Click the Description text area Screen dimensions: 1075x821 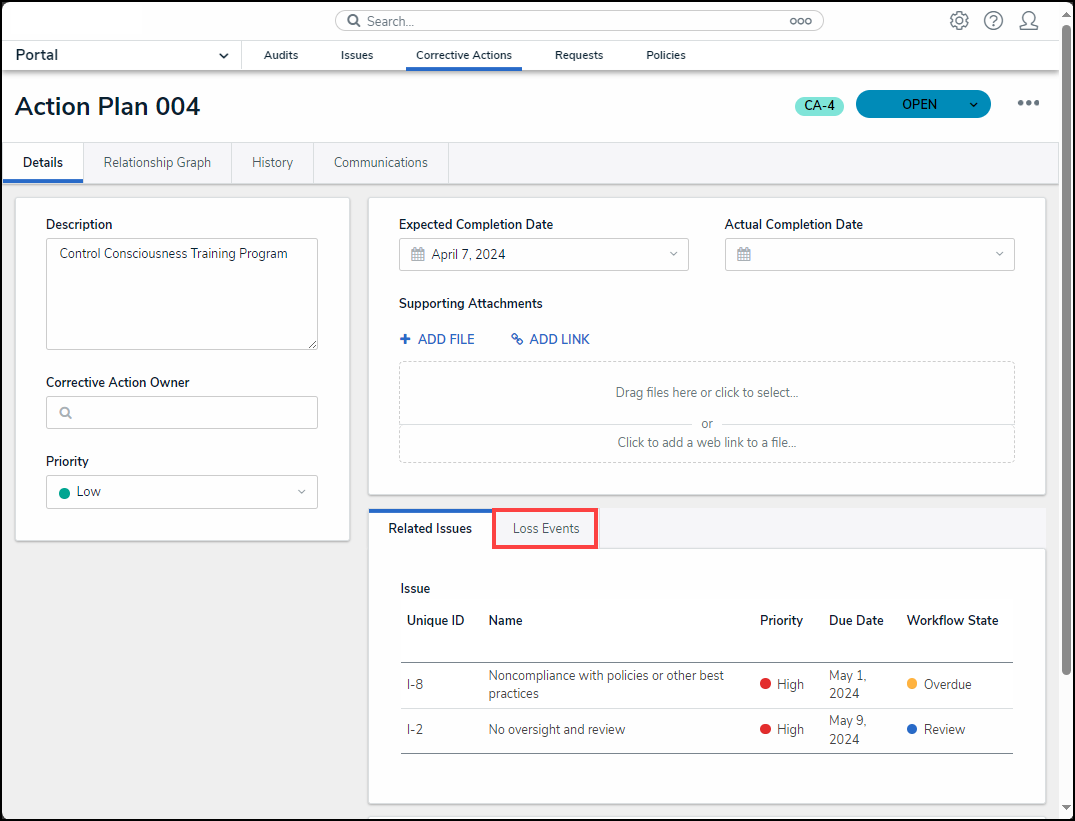(182, 294)
